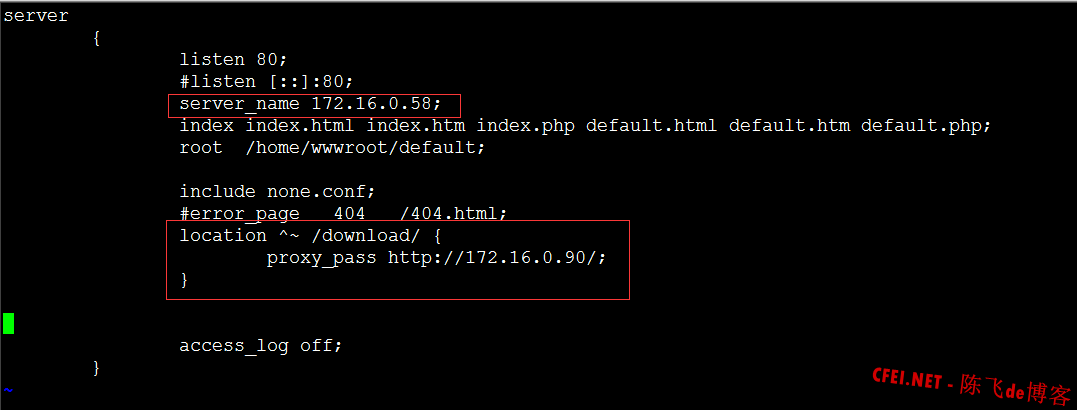Click the "server_name" directive
The height and width of the screenshot is (410, 1077).
coord(240,104)
